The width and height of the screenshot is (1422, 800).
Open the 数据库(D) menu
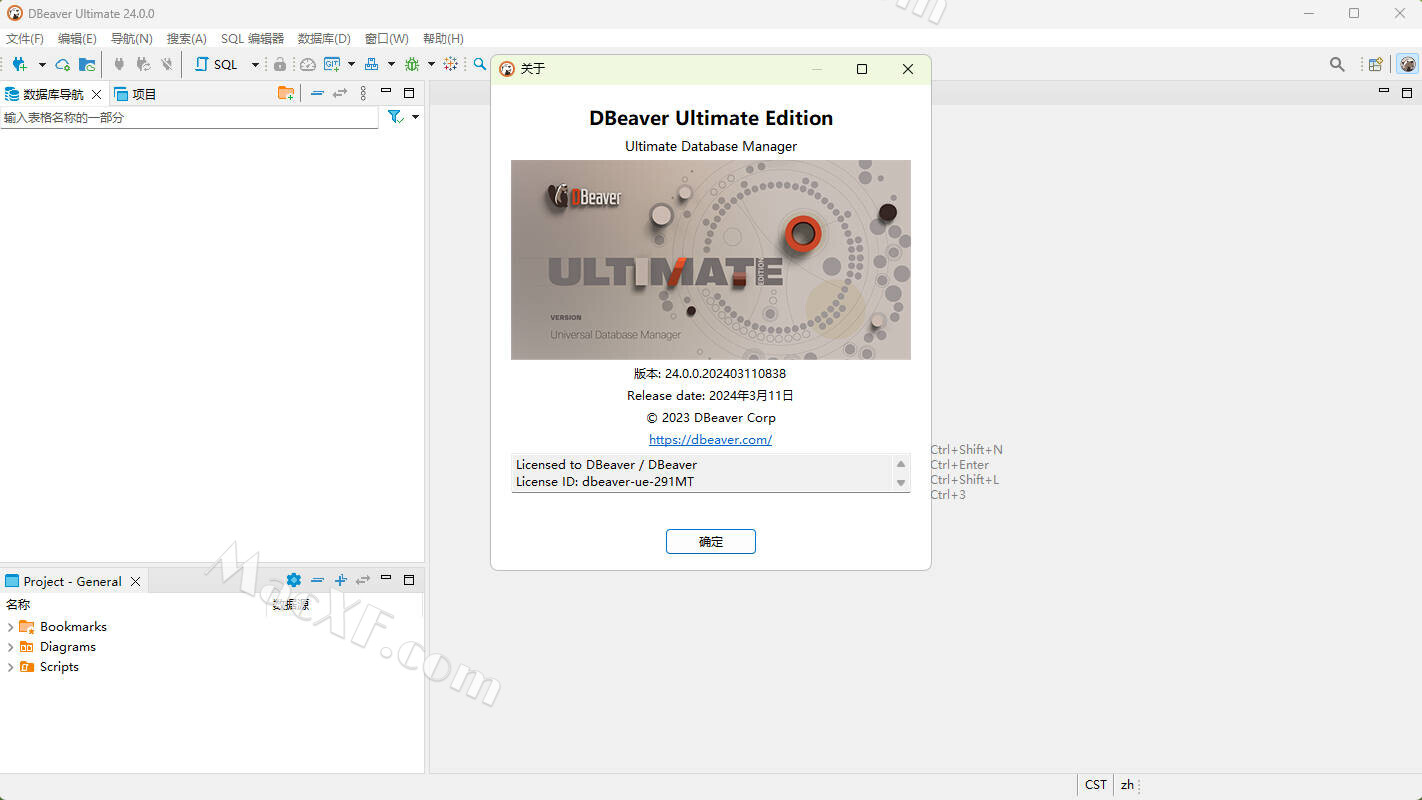pos(324,38)
